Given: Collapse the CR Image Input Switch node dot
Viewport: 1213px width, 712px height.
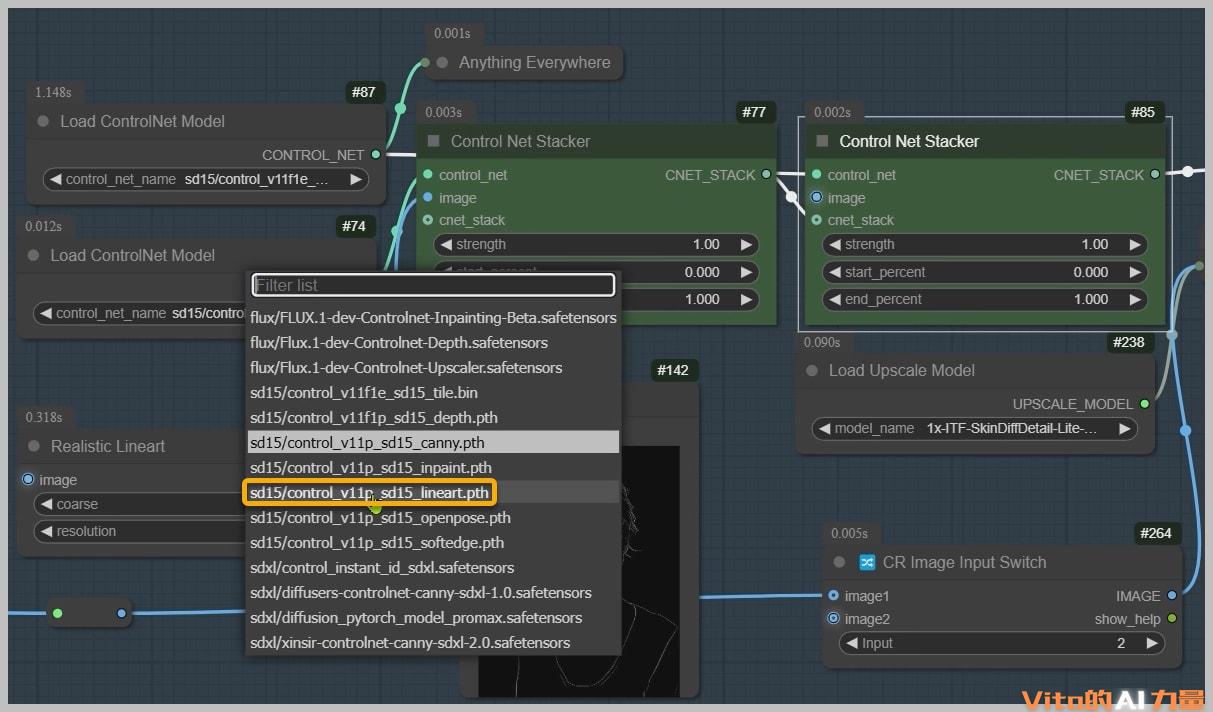Looking at the screenshot, I should (839, 562).
